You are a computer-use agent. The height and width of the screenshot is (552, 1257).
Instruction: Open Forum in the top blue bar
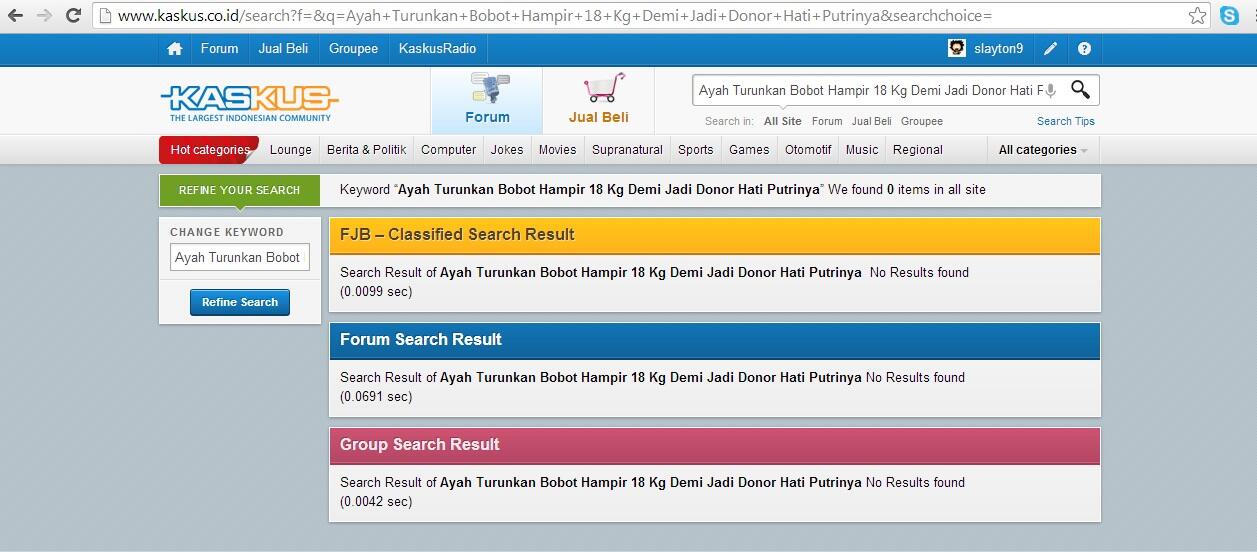219,48
